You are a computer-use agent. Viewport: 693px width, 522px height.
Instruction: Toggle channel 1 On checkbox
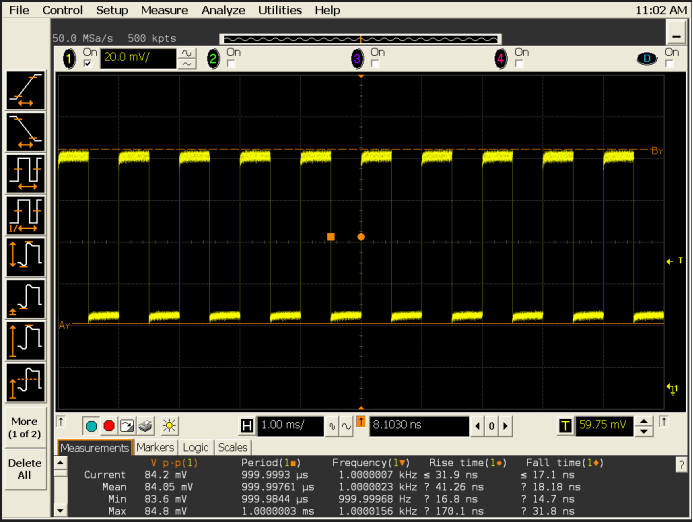(88, 64)
